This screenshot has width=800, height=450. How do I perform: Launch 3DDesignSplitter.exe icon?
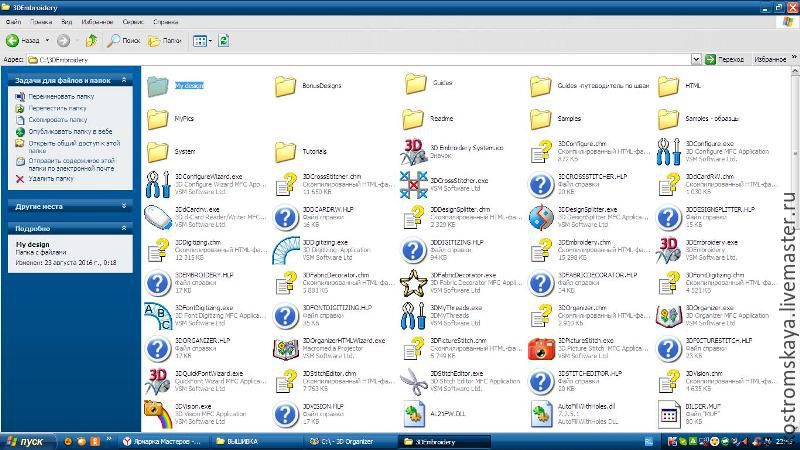coord(541,217)
